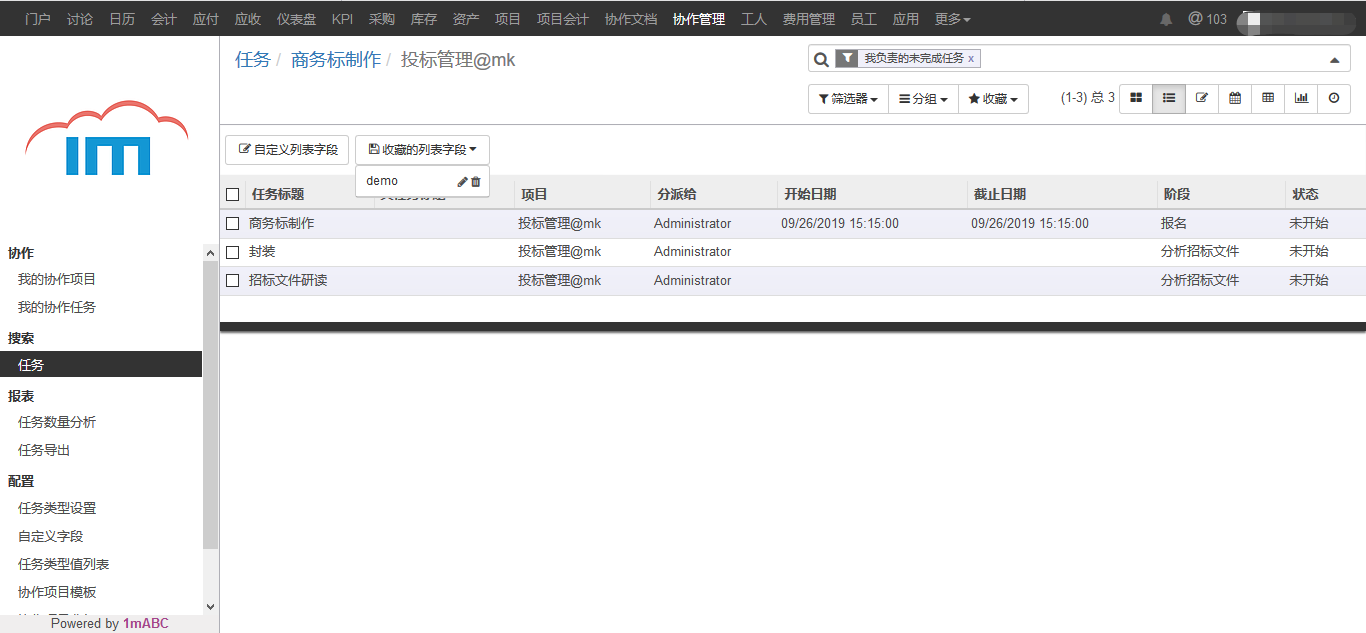Tick checkbox for 招标文件研读 row
Image resolution: width=1366 pixels, height=633 pixels.
tap(233, 281)
